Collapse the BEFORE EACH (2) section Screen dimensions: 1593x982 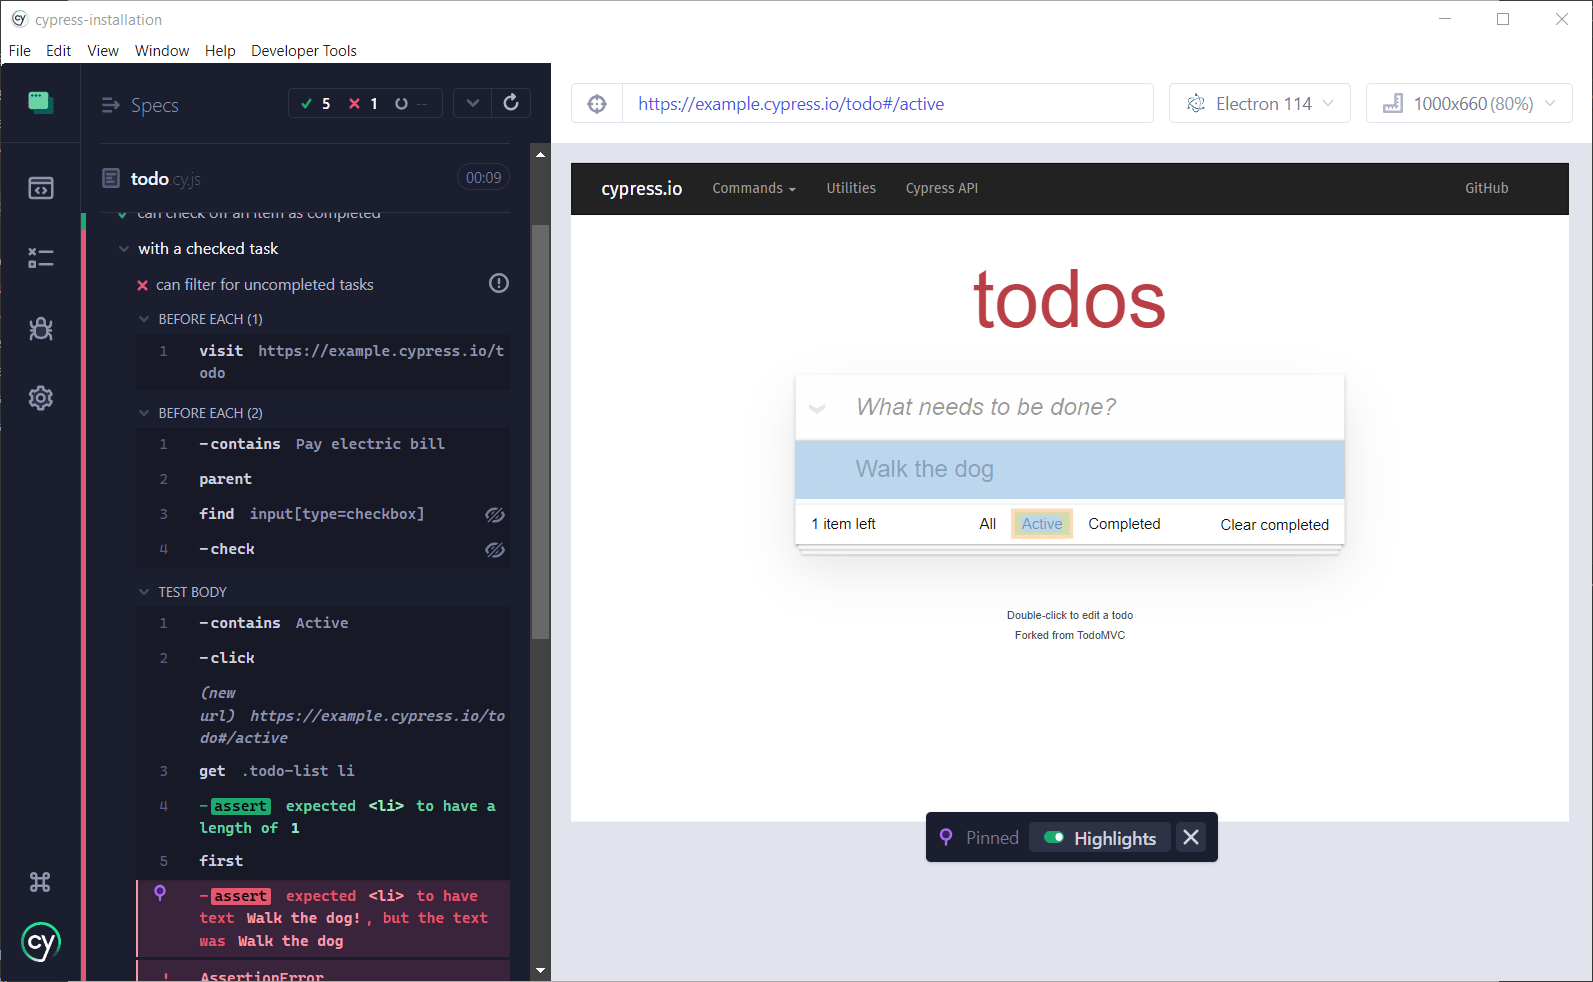(145, 413)
